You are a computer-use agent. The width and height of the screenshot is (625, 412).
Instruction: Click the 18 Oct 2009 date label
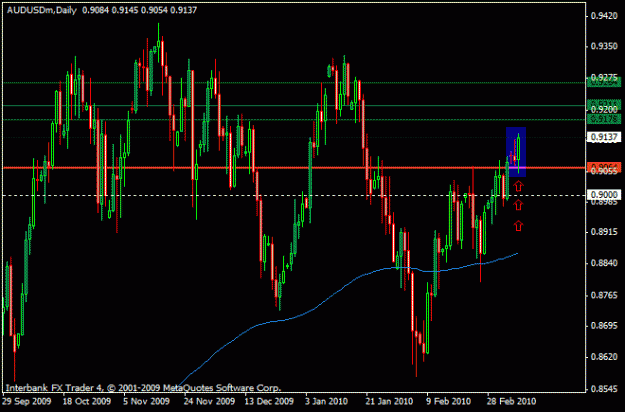(87, 401)
